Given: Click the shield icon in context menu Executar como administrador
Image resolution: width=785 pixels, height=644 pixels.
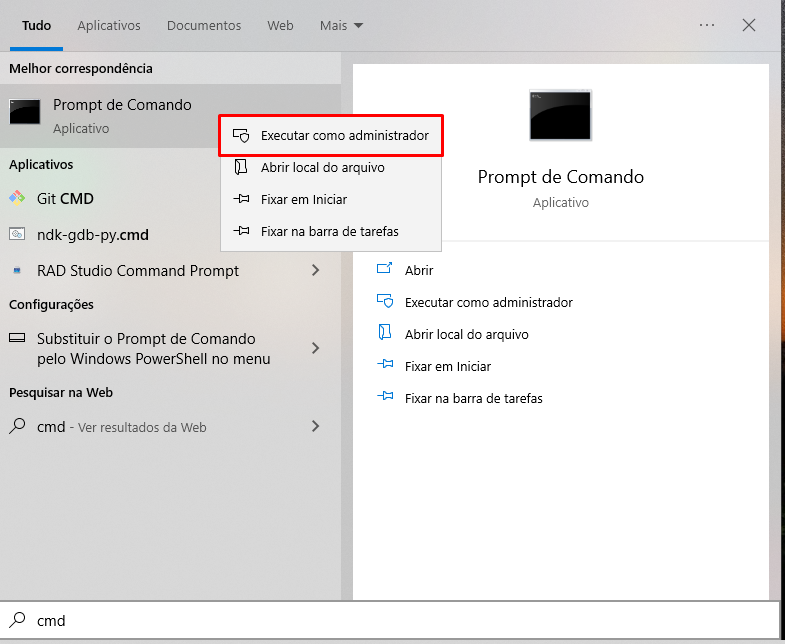Looking at the screenshot, I should point(241,135).
